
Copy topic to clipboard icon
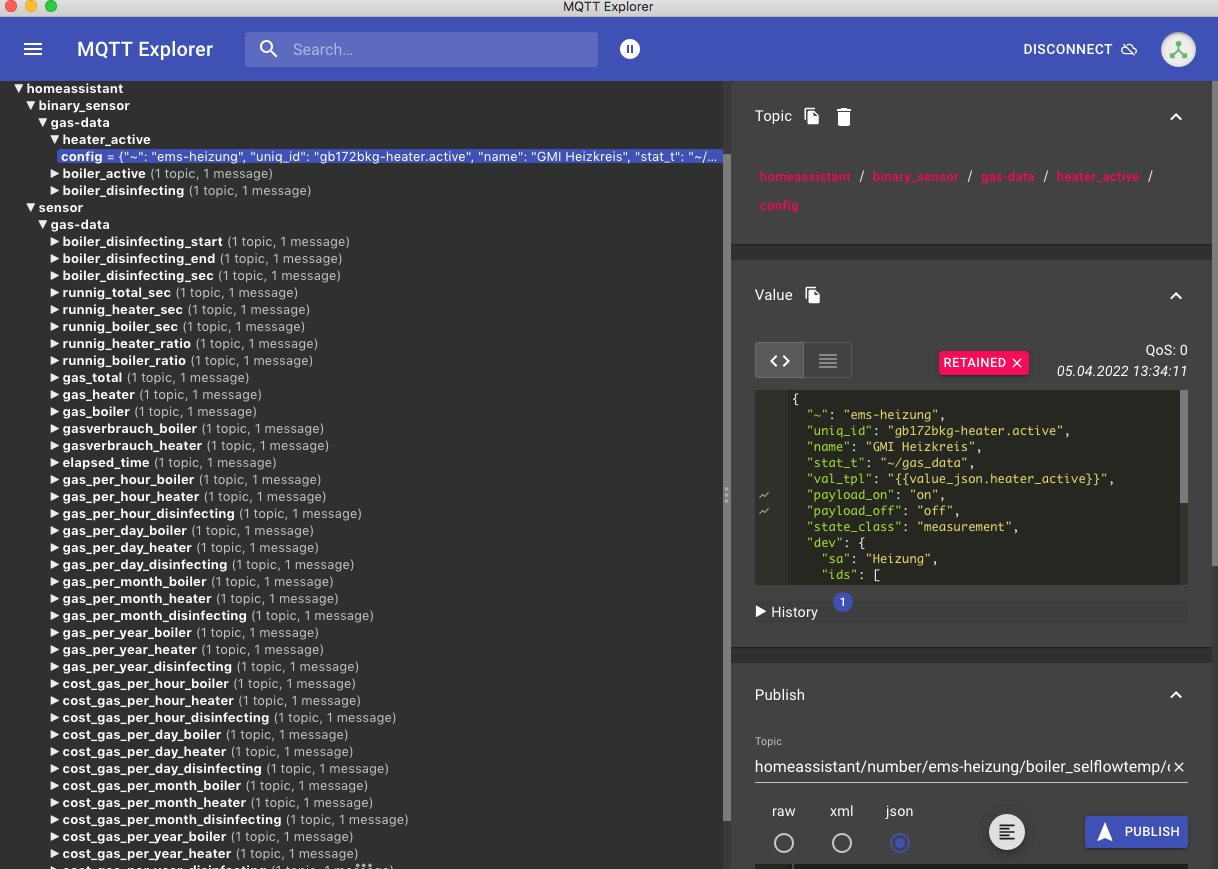click(x=812, y=117)
